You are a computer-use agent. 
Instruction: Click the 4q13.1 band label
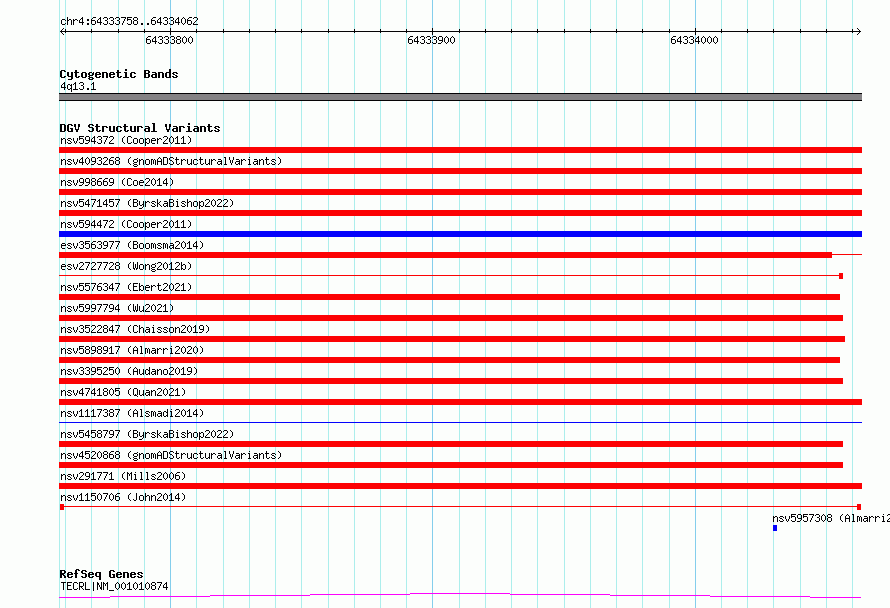tap(78, 86)
